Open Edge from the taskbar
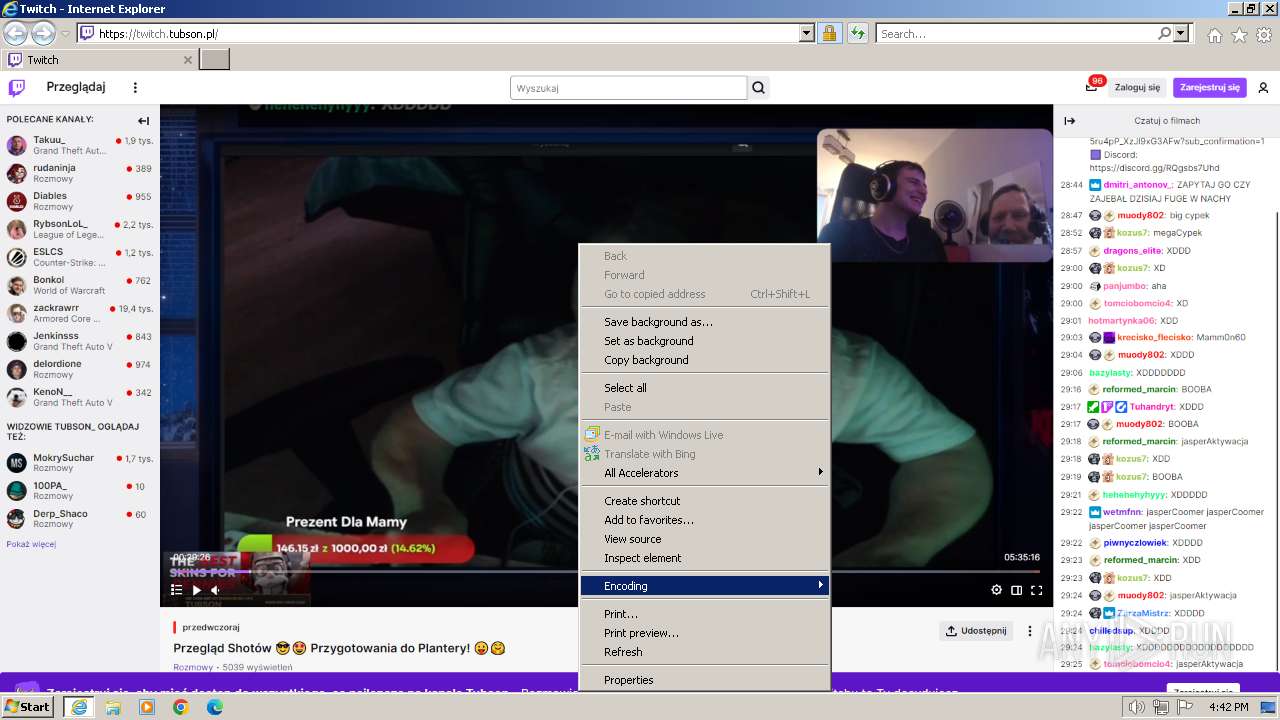 [214, 707]
